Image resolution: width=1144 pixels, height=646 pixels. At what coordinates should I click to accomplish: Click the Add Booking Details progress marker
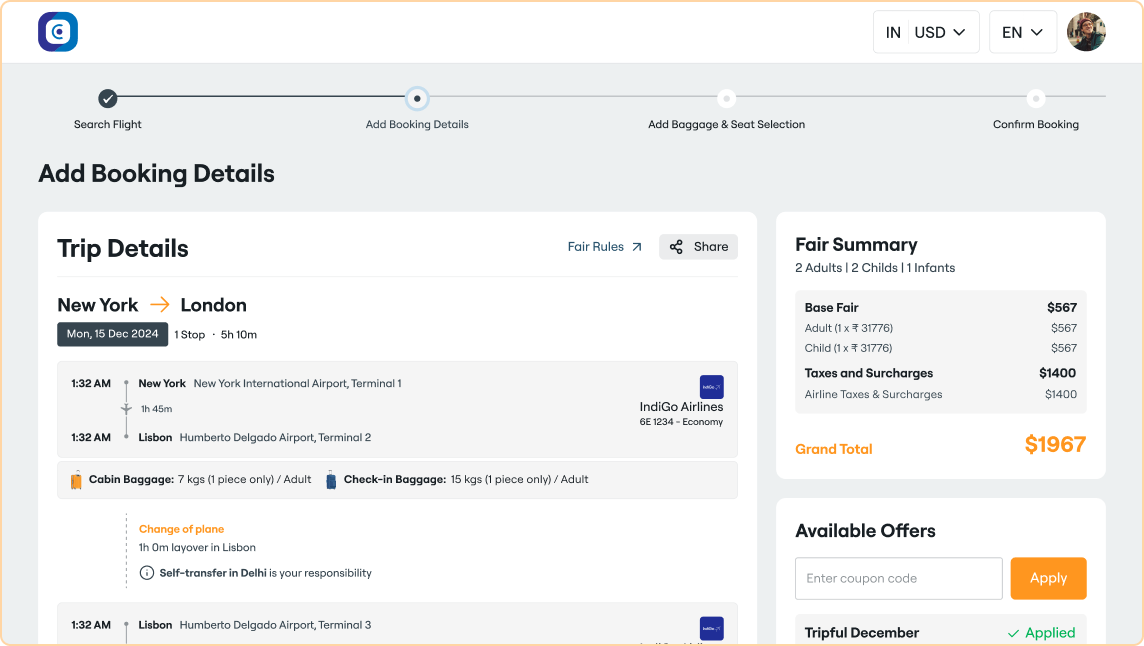tap(417, 100)
